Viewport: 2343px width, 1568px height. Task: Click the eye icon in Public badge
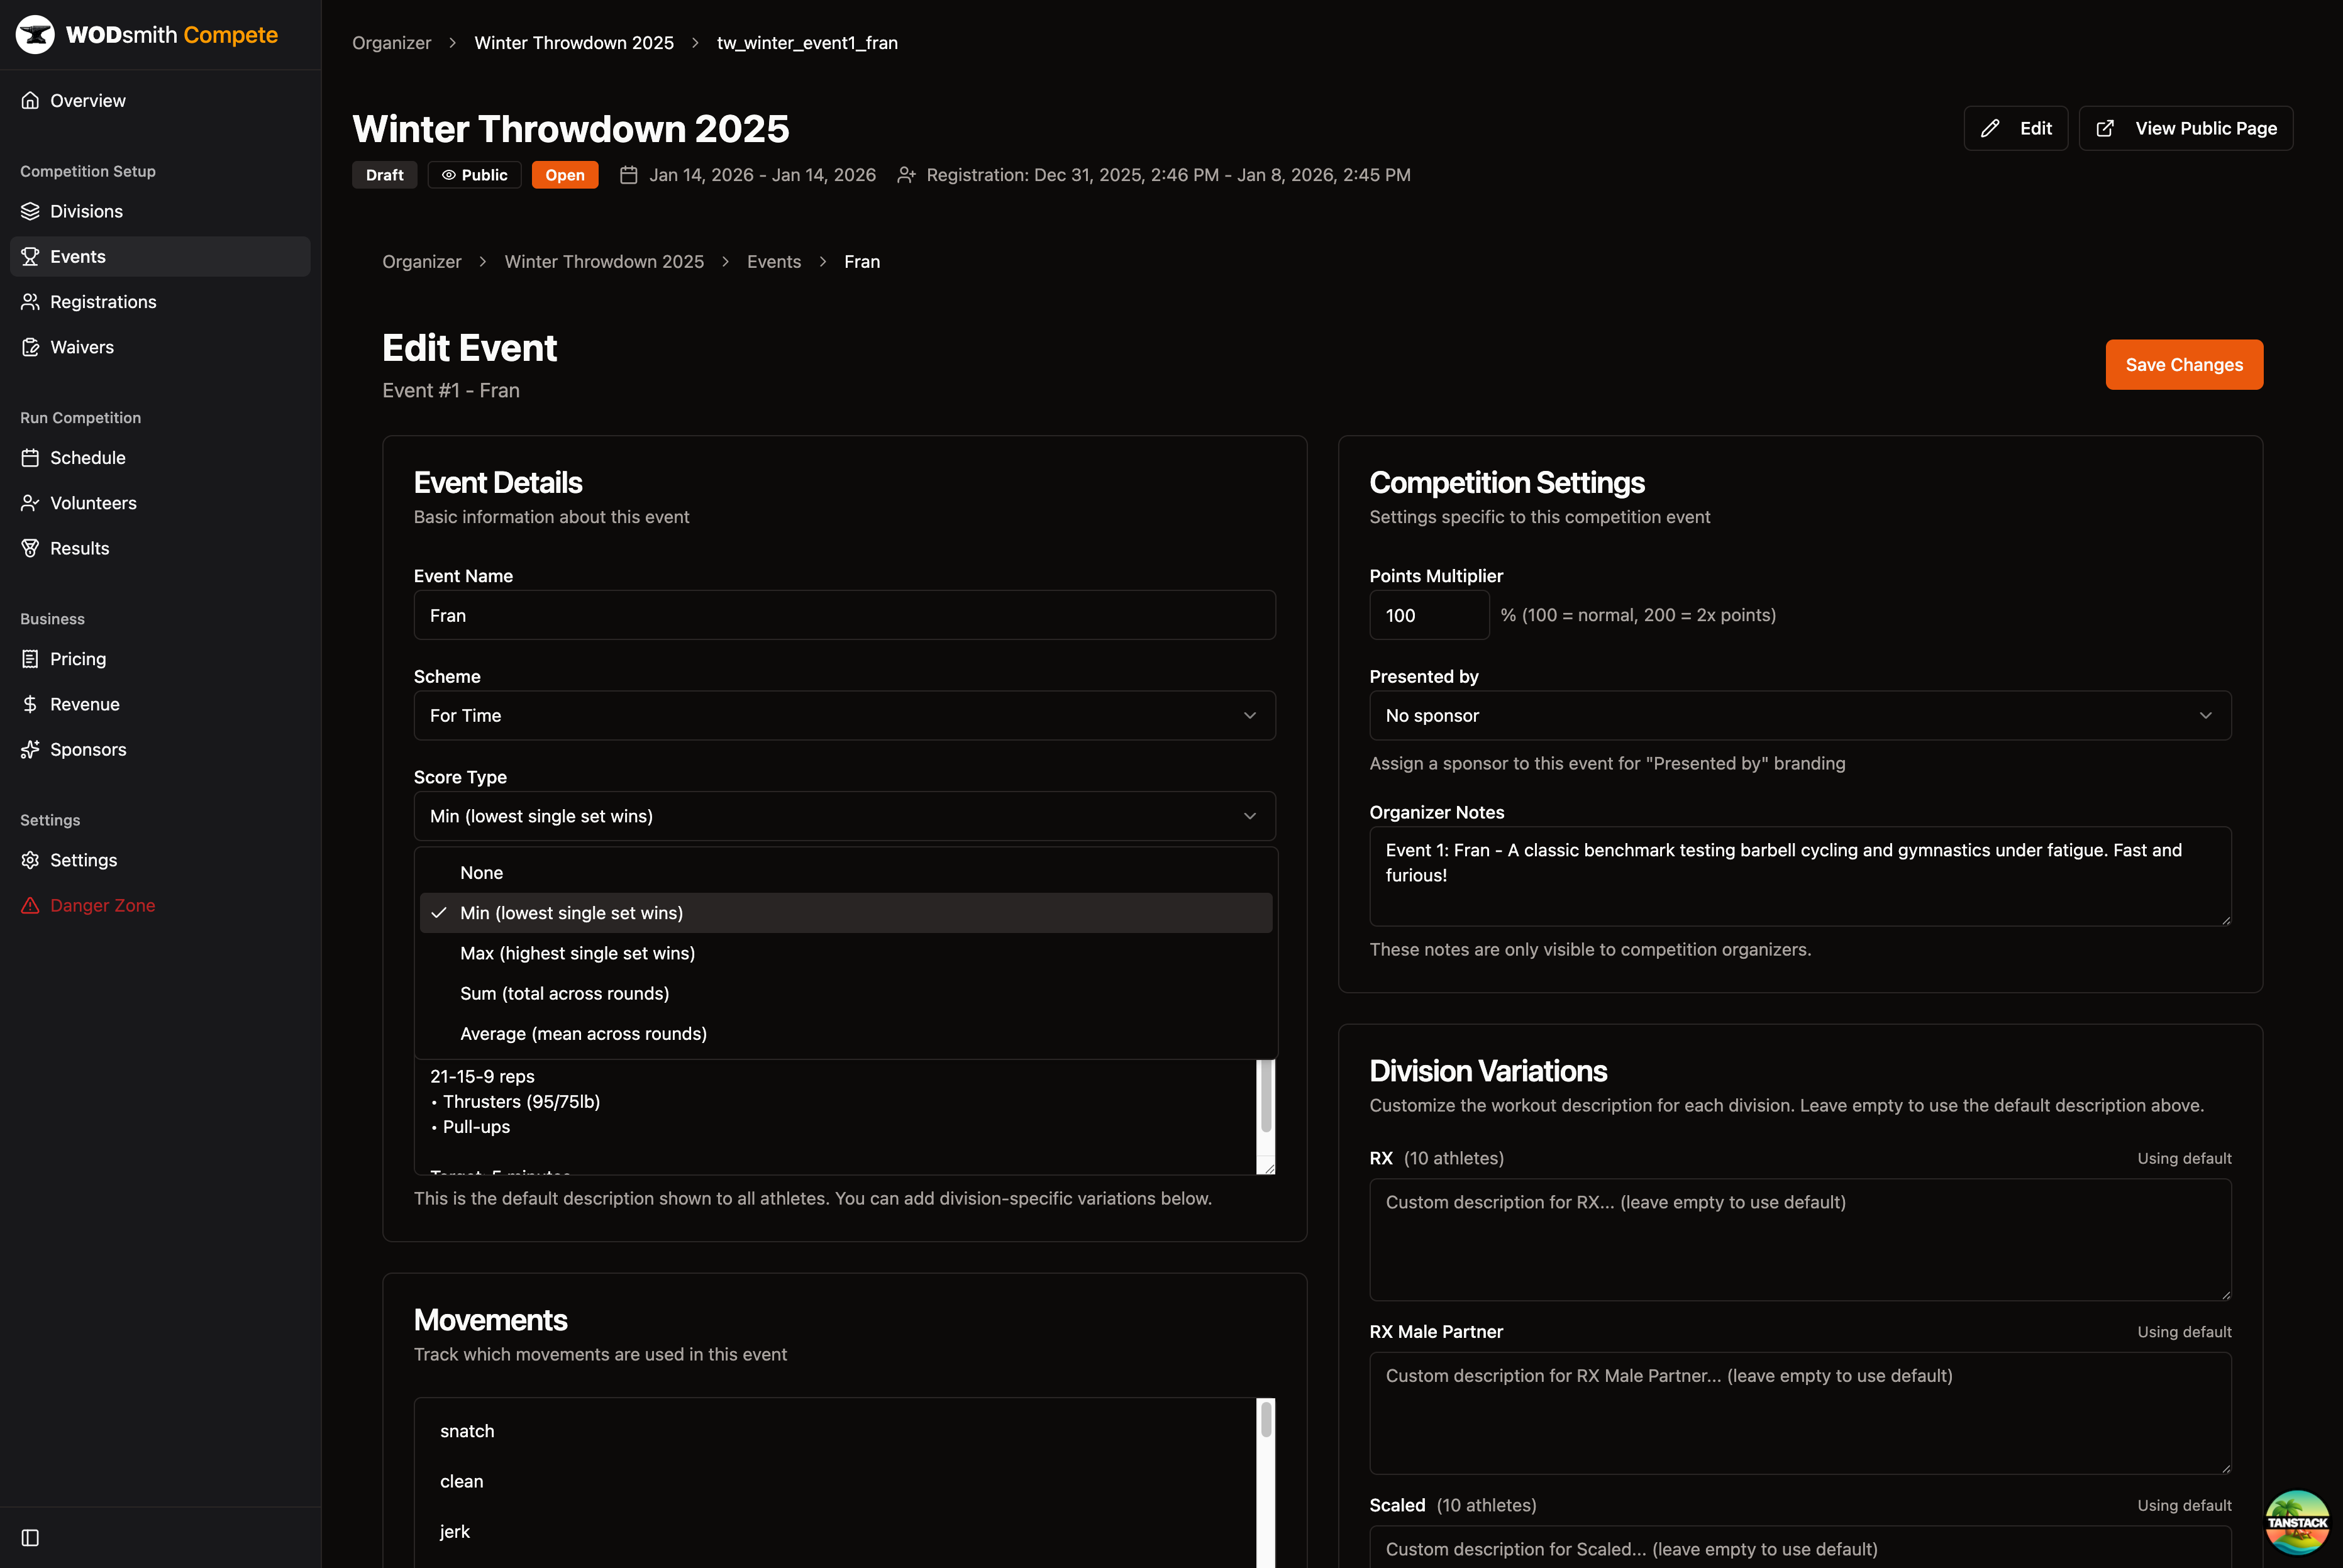point(449,175)
